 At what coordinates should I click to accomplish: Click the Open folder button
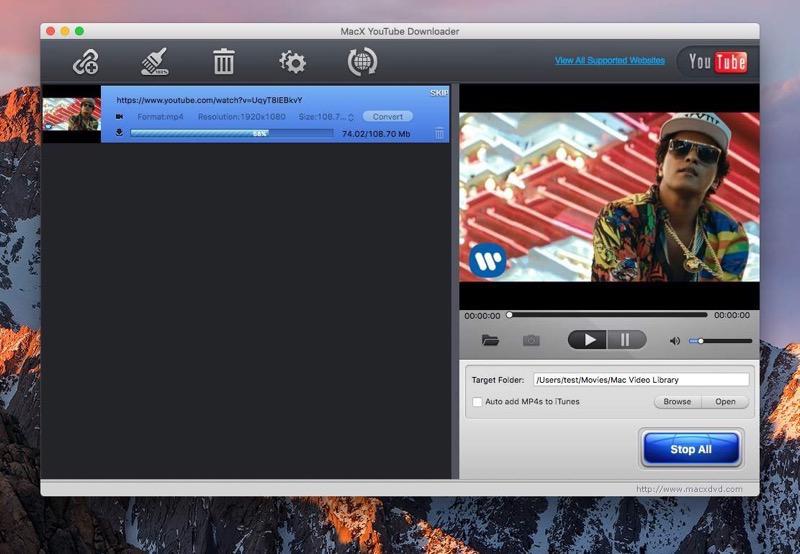[x=725, y=401]
